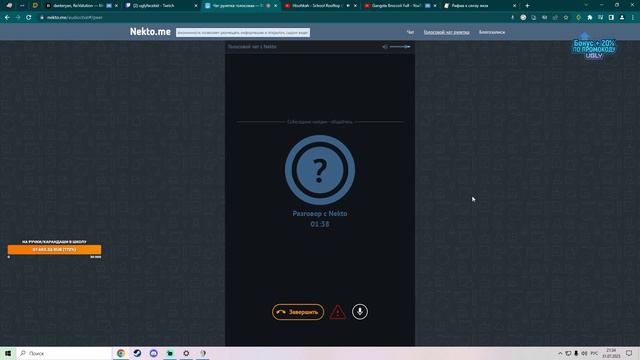Open the tab search chevron in title bar
The image size is (640, 360).
click(586, 5)
